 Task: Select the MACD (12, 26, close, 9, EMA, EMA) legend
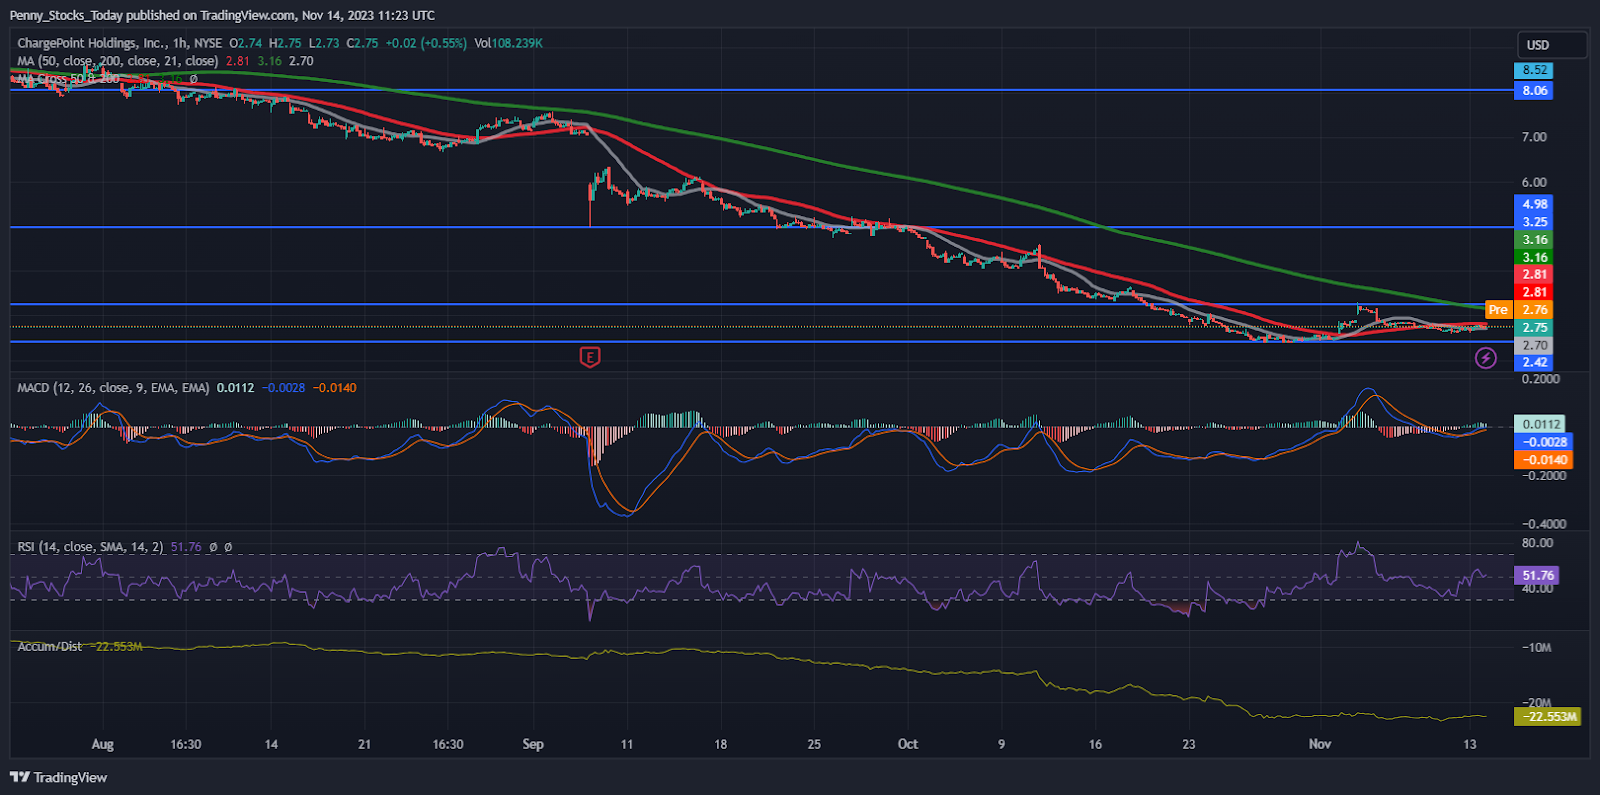[x=113, y=388]
